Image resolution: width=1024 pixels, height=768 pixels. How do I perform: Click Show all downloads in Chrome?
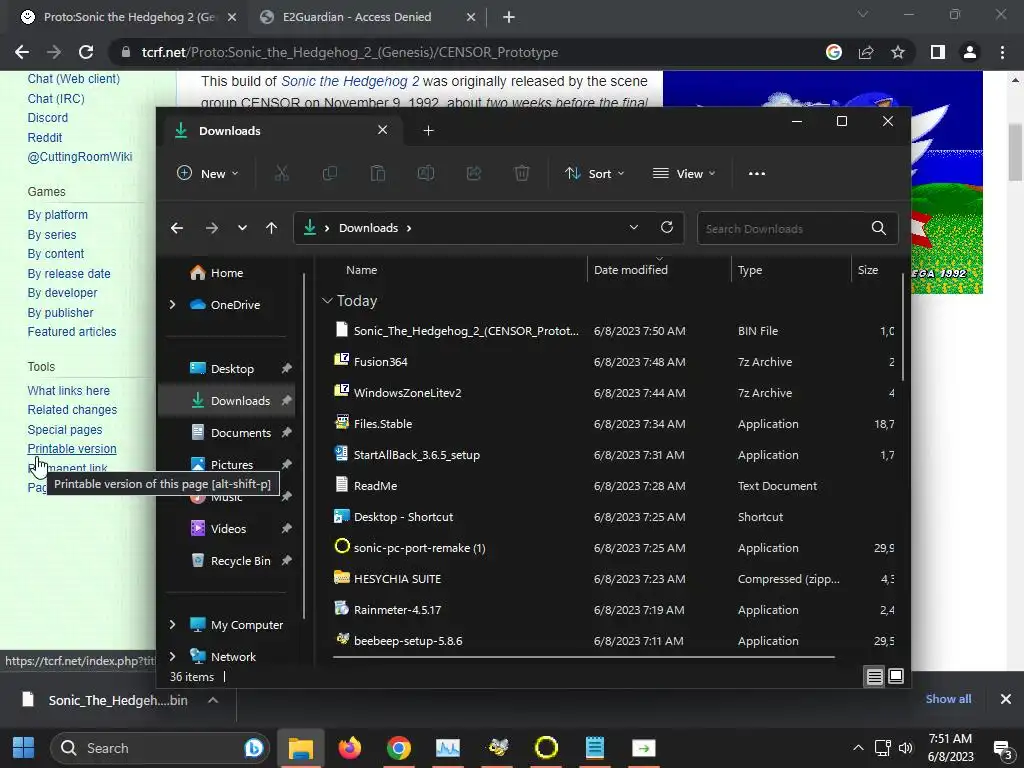(948, 699)
